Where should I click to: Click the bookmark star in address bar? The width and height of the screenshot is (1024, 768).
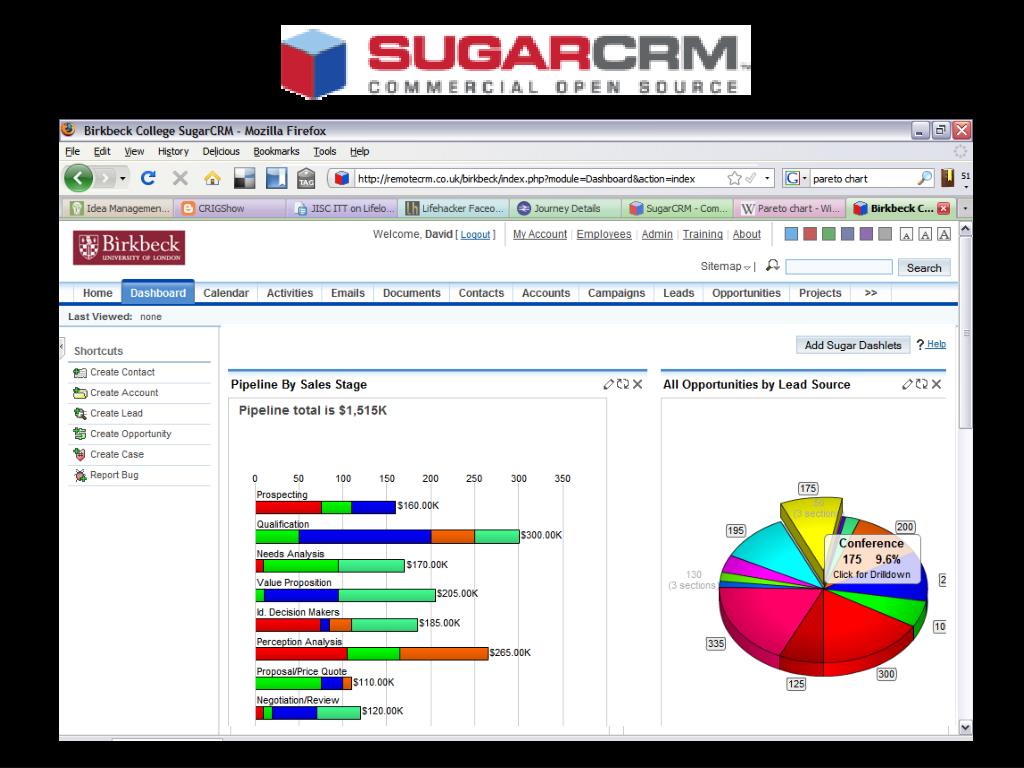(734, 178)
